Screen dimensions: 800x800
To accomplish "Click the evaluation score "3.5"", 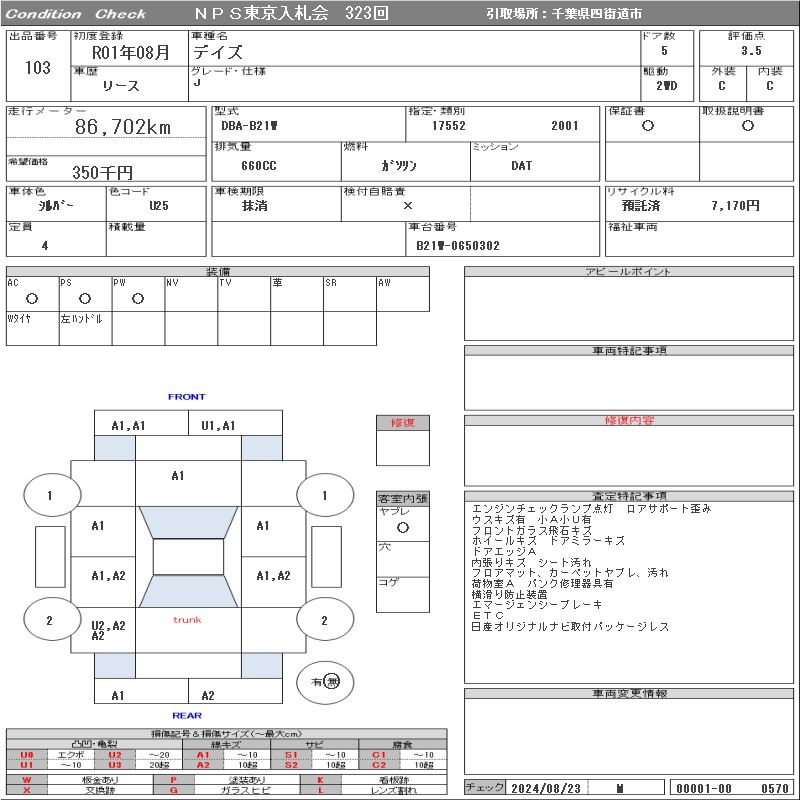I will [x=751, y=51].
